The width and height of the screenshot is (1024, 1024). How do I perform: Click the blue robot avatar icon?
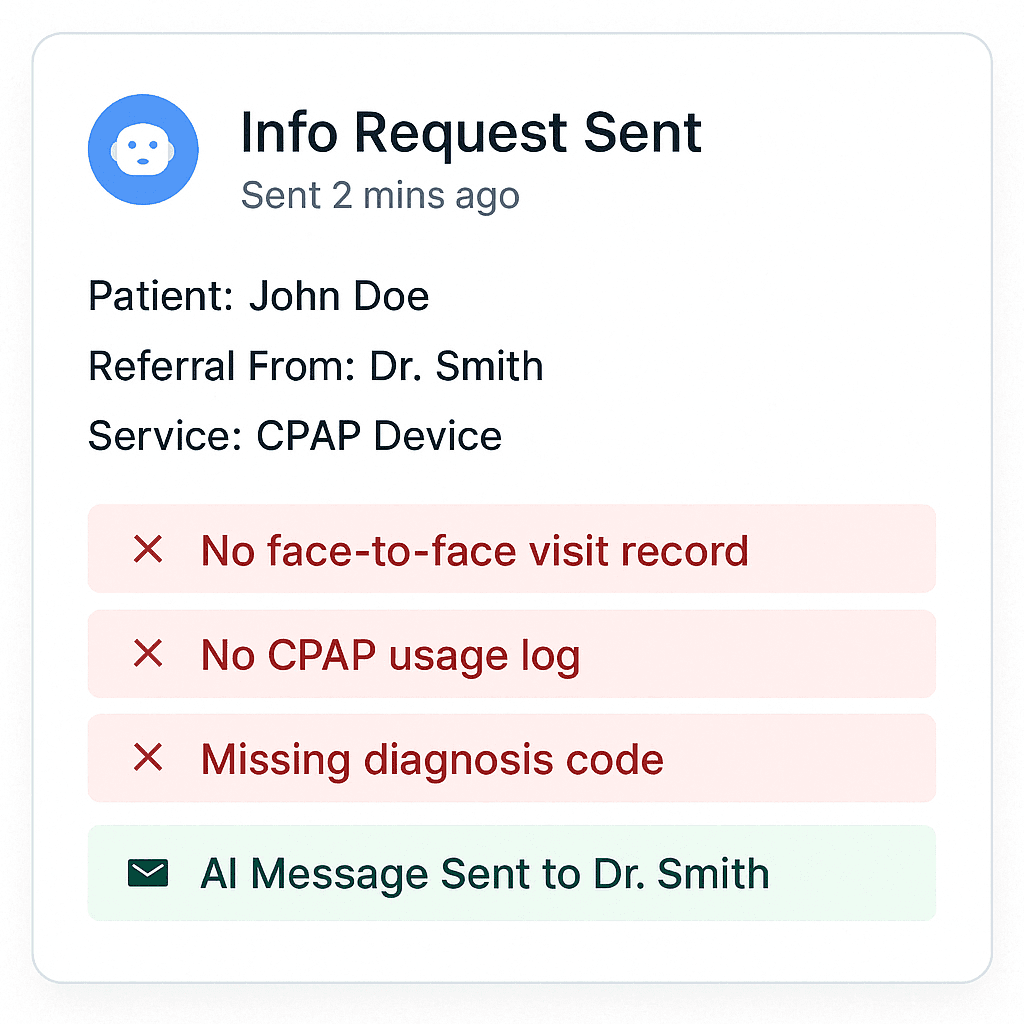coord(143,150)
